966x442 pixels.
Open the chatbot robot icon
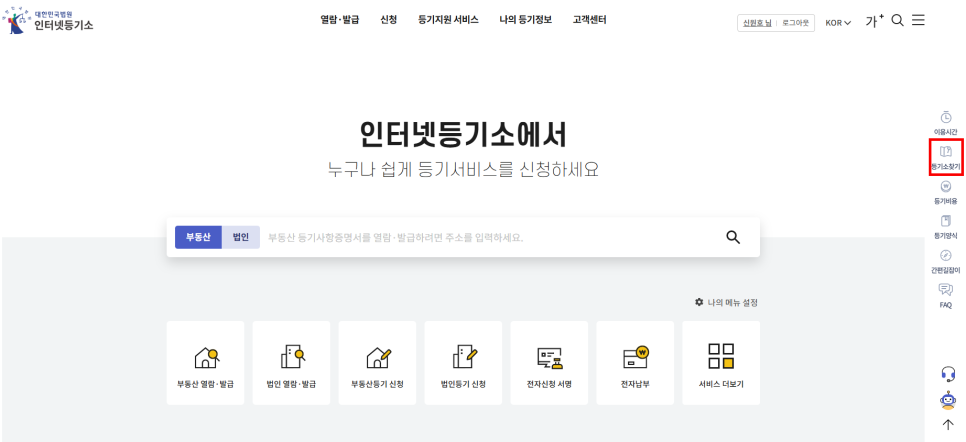pyautogui.click(x=948, y=400)
